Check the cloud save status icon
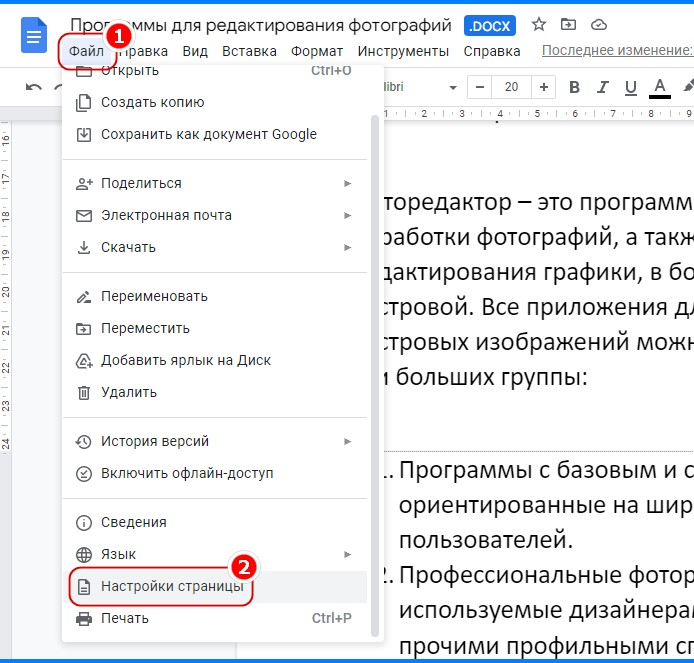 (x=599, y=24)
